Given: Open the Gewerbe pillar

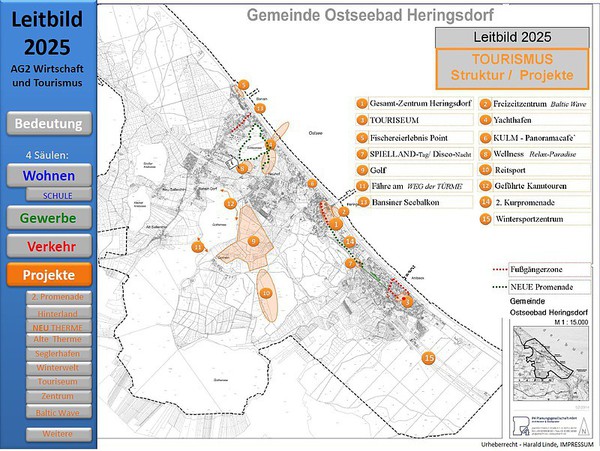Looking at the screenshot, I should tap(51, 217).
